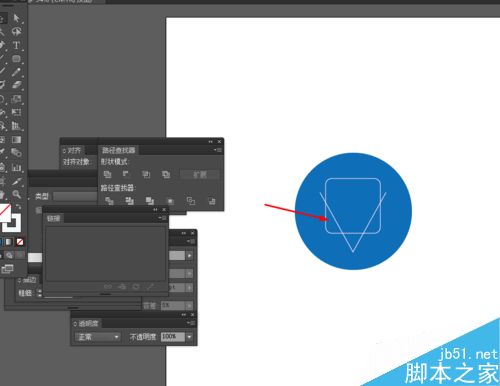Click the Outline pathfinder icon
This screenshot has width=500, height=386.
[x=191, y=201]
